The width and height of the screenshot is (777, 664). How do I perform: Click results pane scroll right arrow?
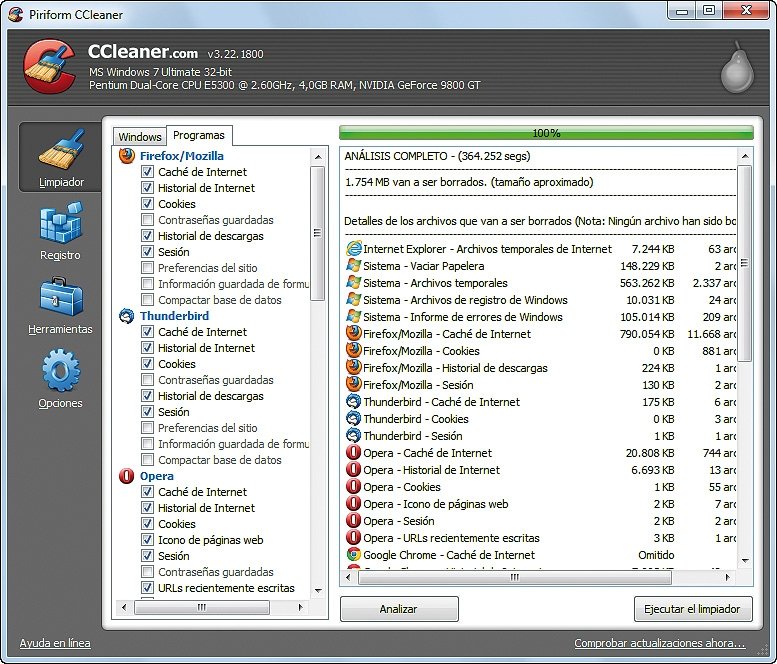[x=727, y=577]
